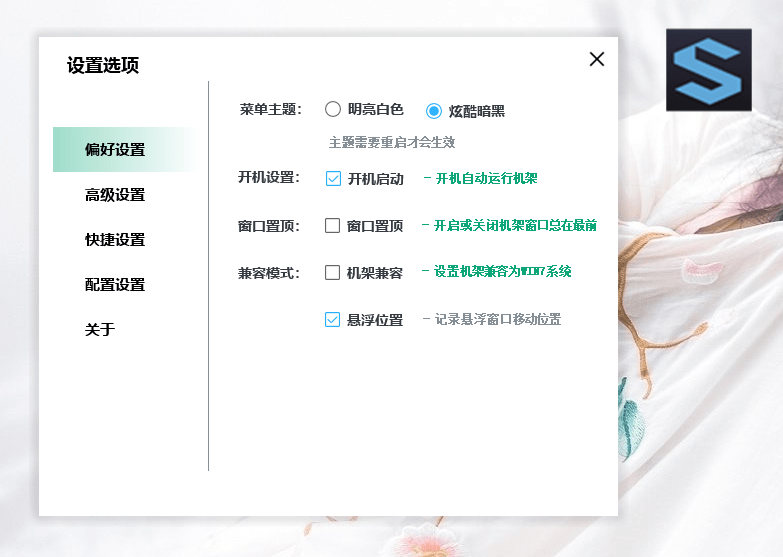Click the 兼容模式 label
Screen dimensions: 783x557
(x=269, y=273)
